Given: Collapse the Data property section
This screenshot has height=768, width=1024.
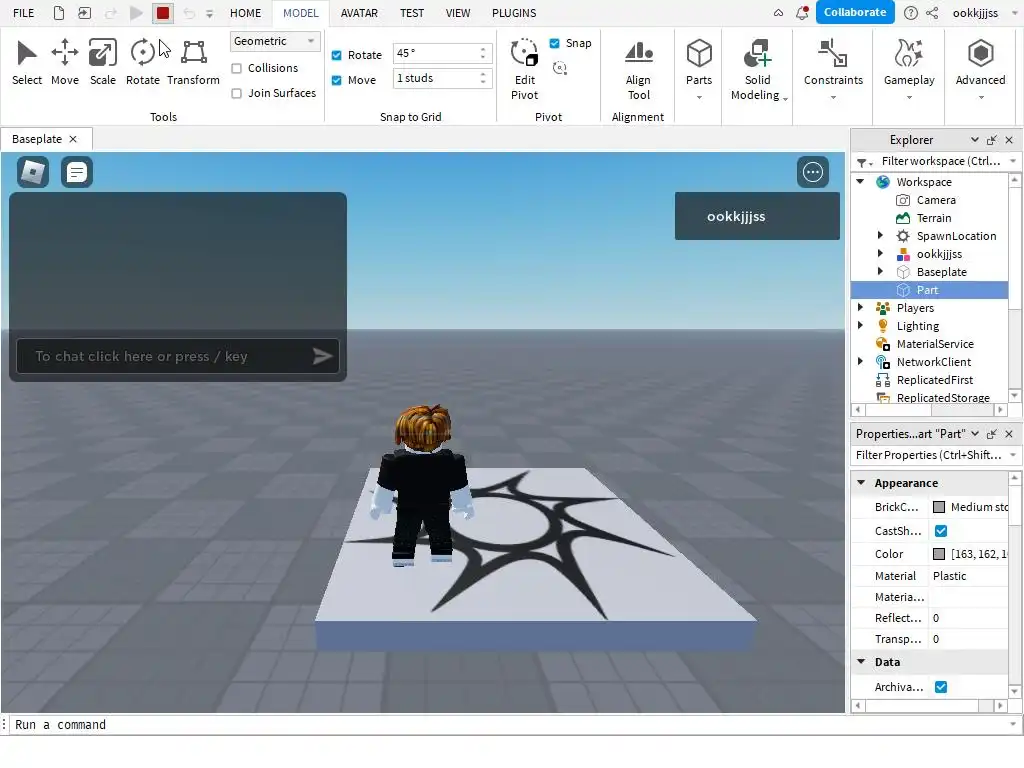Looking at the screenshot, I should click(861, 662).
